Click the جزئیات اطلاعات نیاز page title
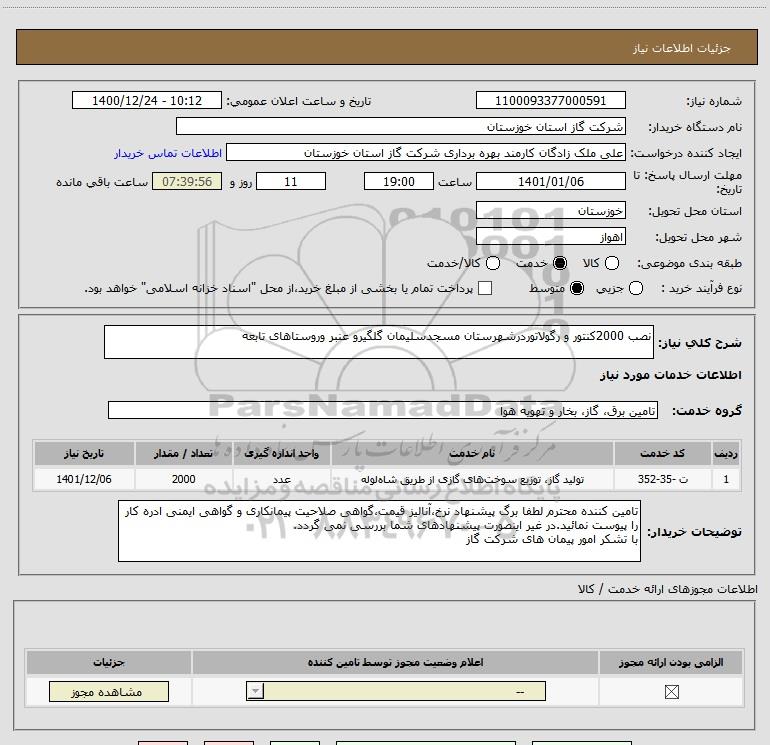770x745 pixels. pyautogui.click(x=681, y=48)
